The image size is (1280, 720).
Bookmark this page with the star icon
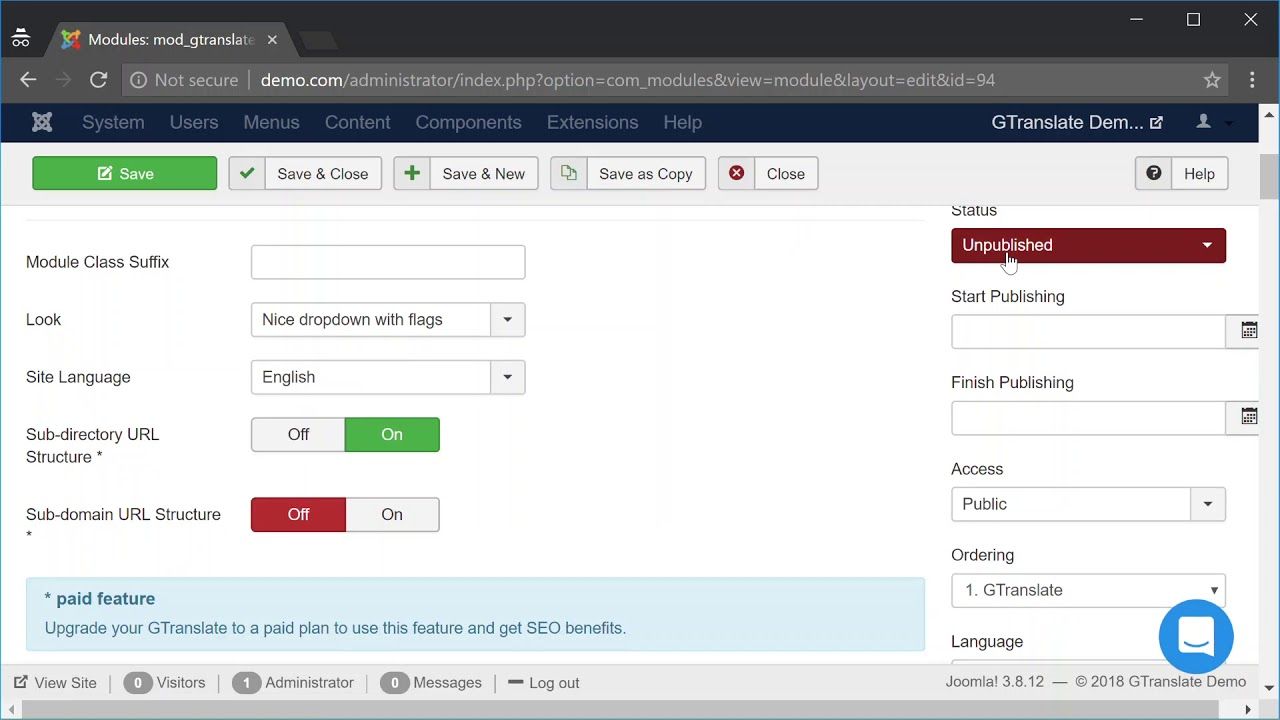1212,80
